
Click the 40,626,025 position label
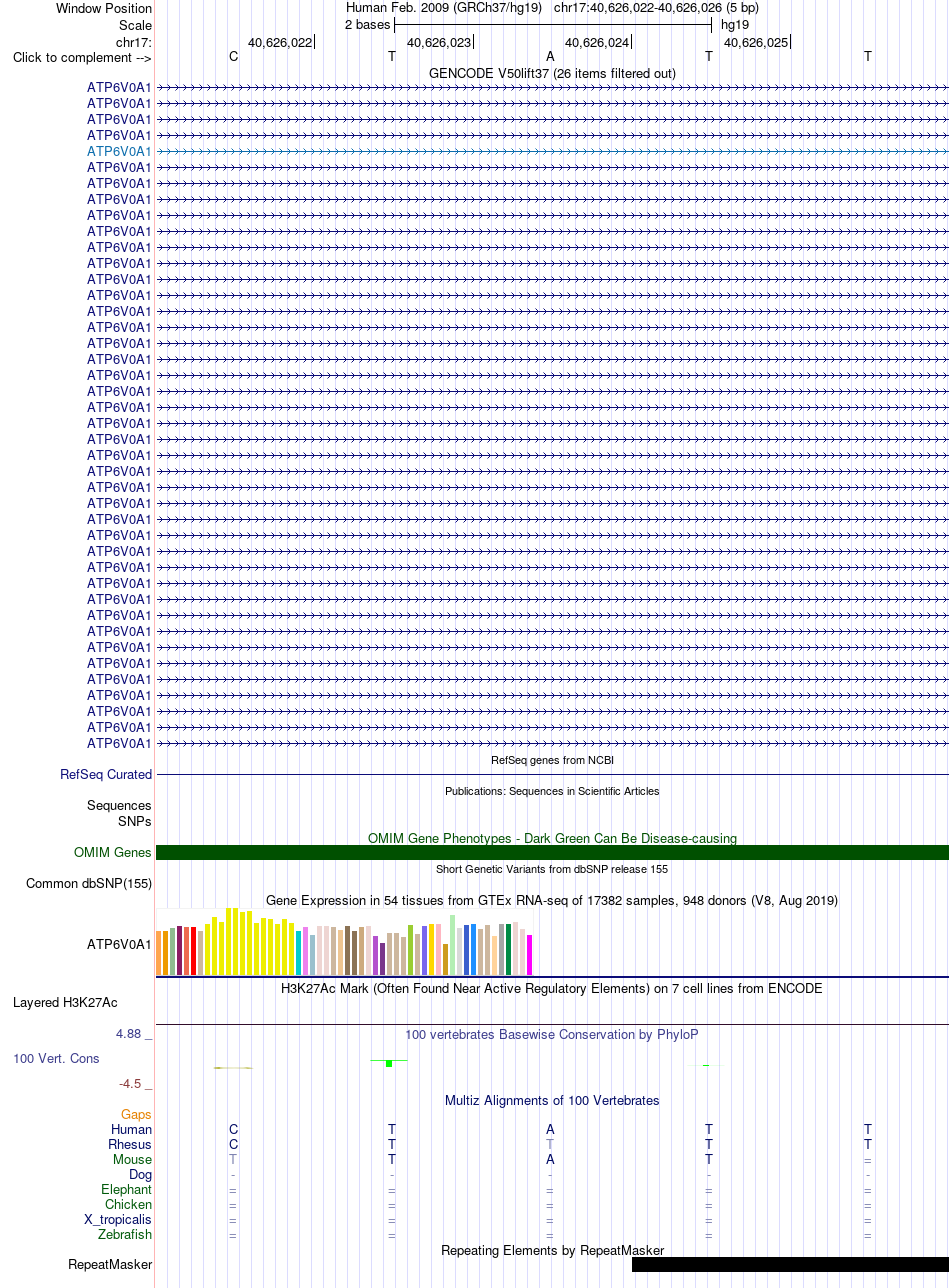coord(756,43)
